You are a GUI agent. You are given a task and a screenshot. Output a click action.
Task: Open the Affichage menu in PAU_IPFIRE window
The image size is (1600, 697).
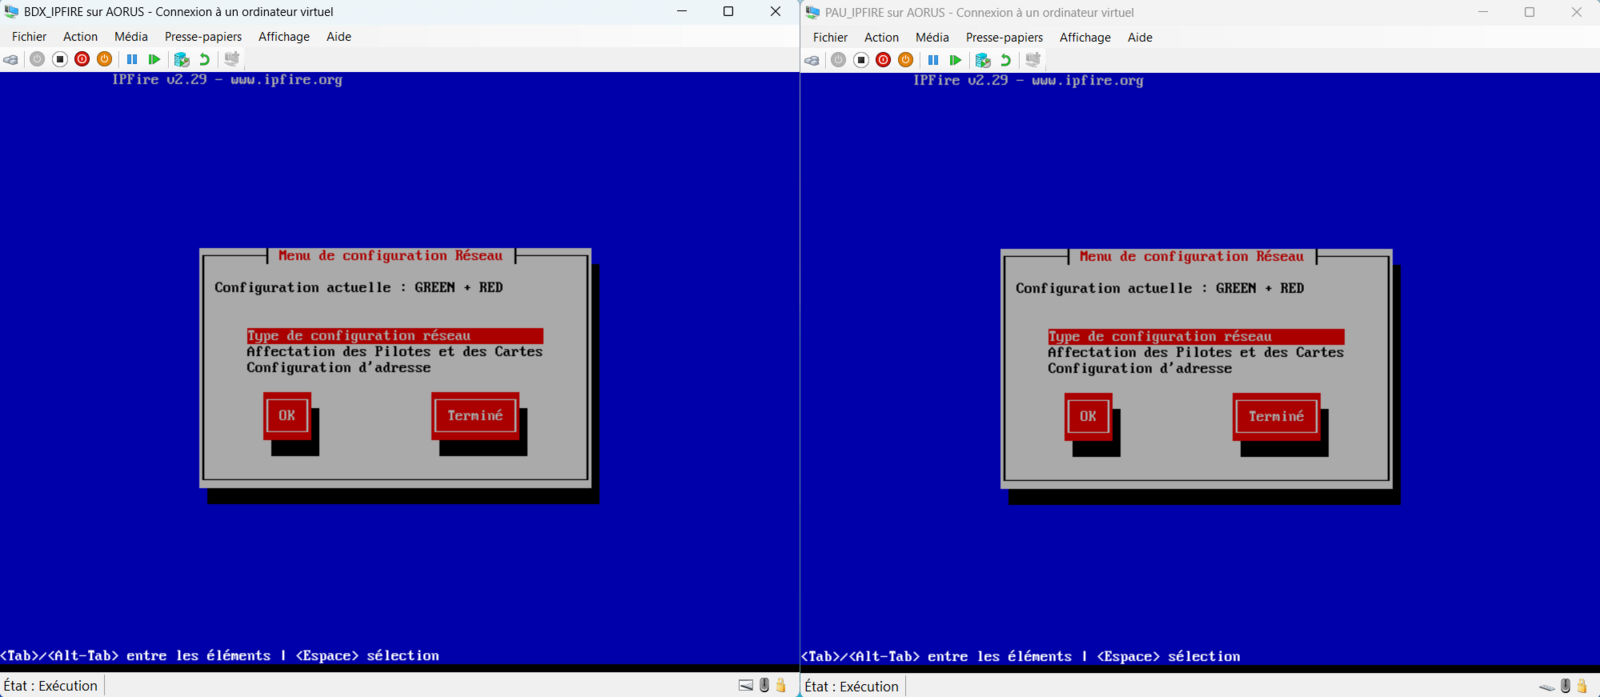(x=1085, y=38)
